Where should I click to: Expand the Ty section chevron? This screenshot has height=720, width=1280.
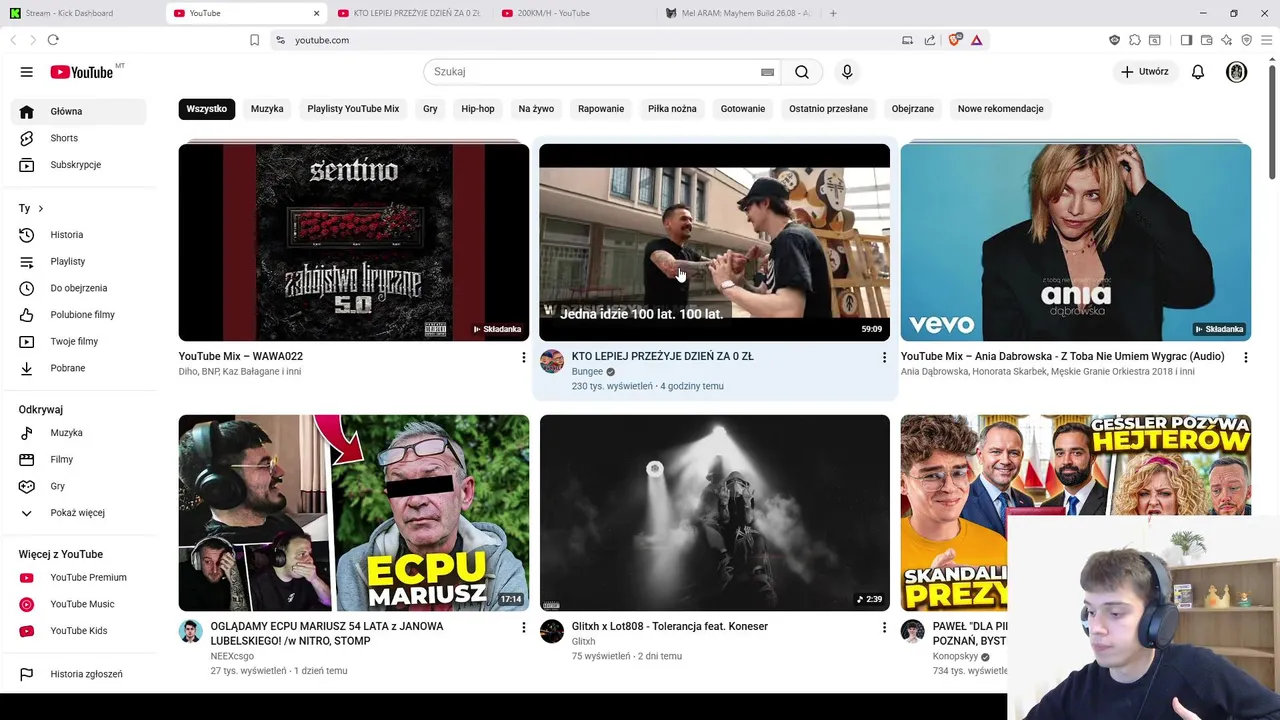pos(40,208)
